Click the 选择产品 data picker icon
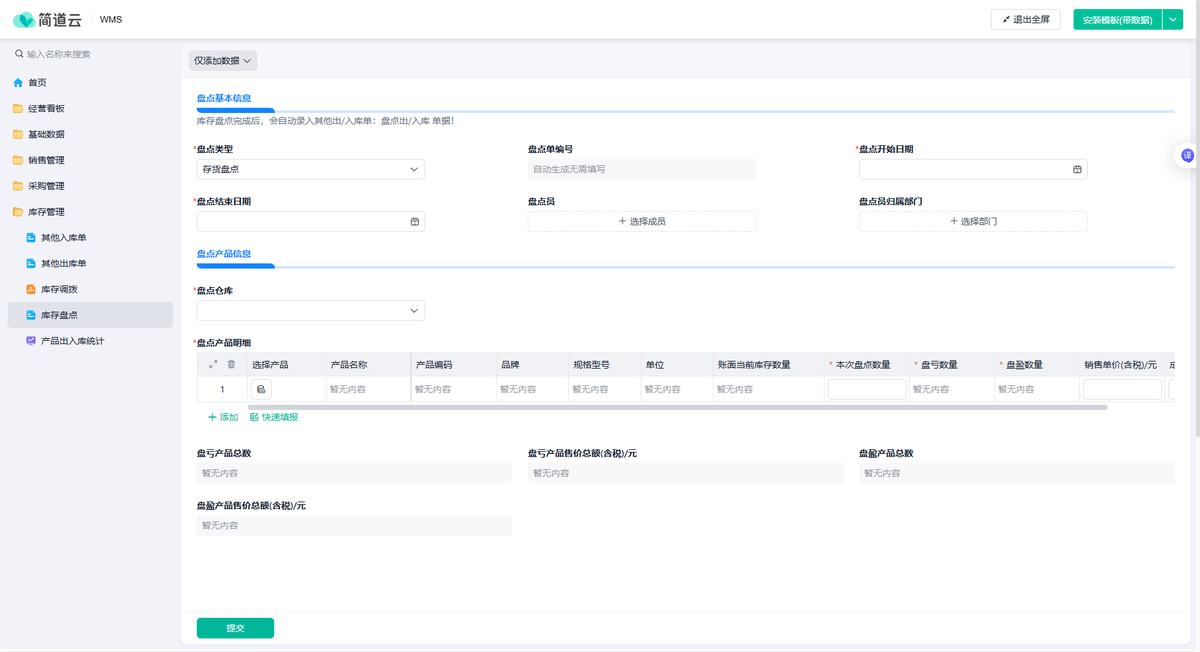The width and height of the screenshot is (1200, 652). [x=261, y=389]
